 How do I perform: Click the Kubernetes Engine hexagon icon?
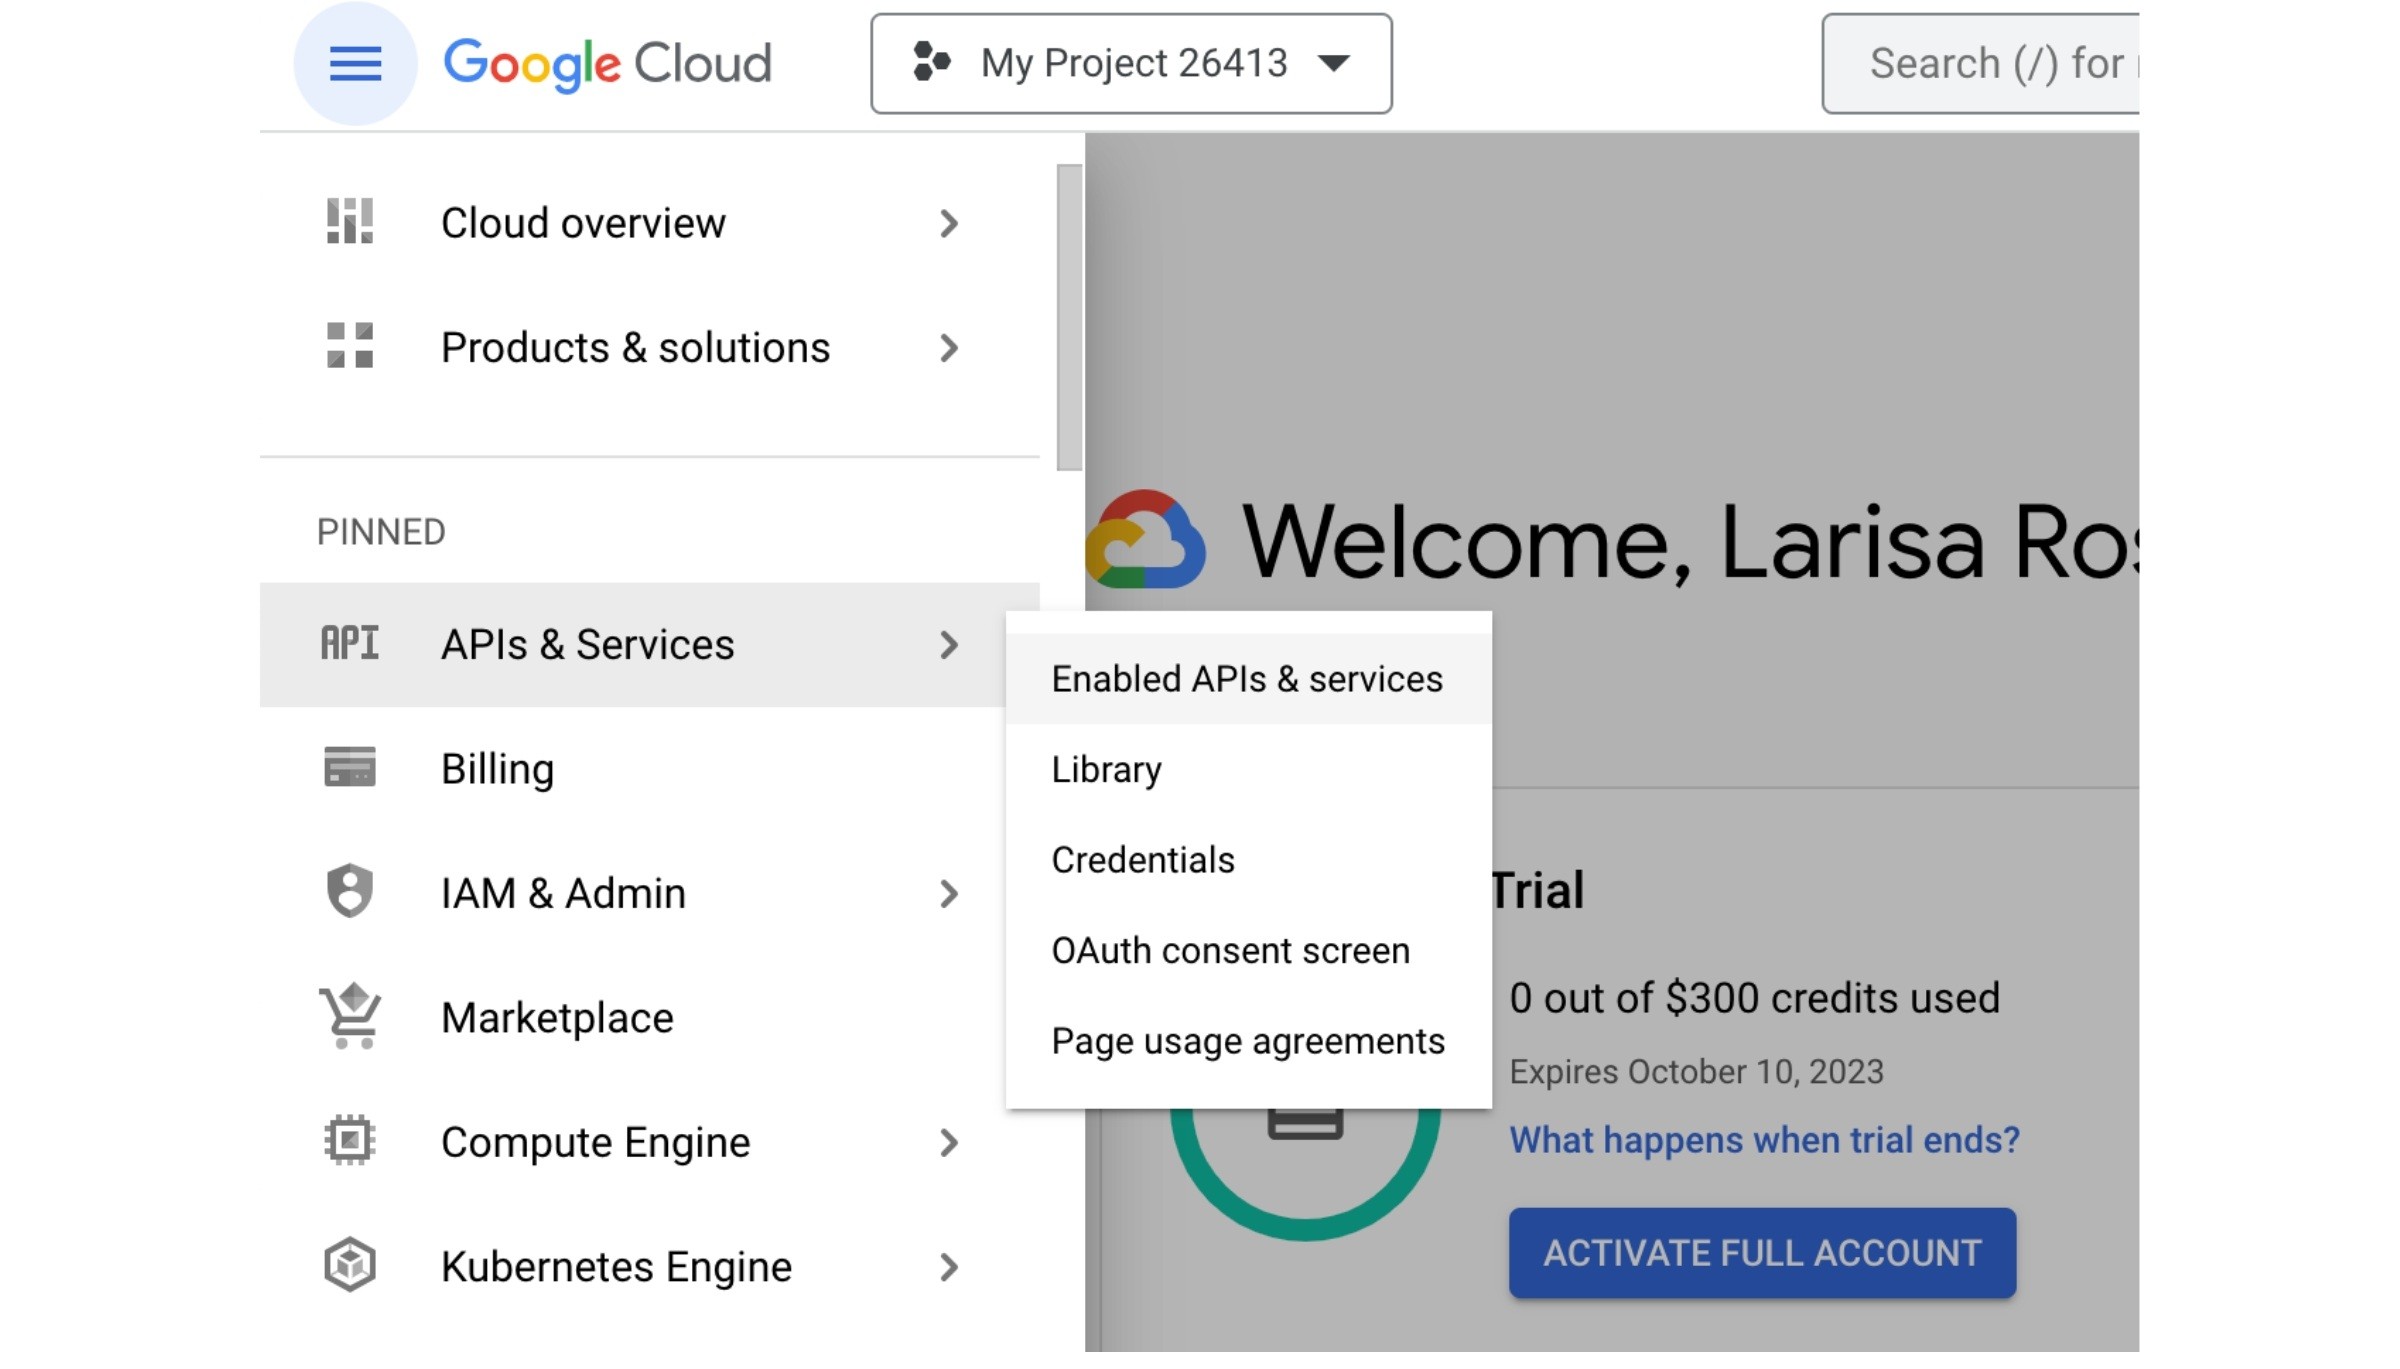350,1265
